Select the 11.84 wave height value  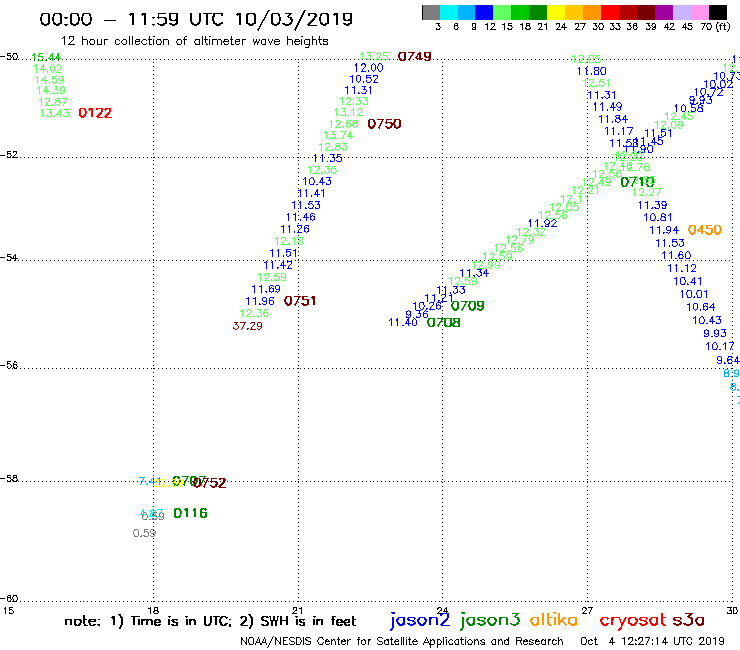point(613,119)
